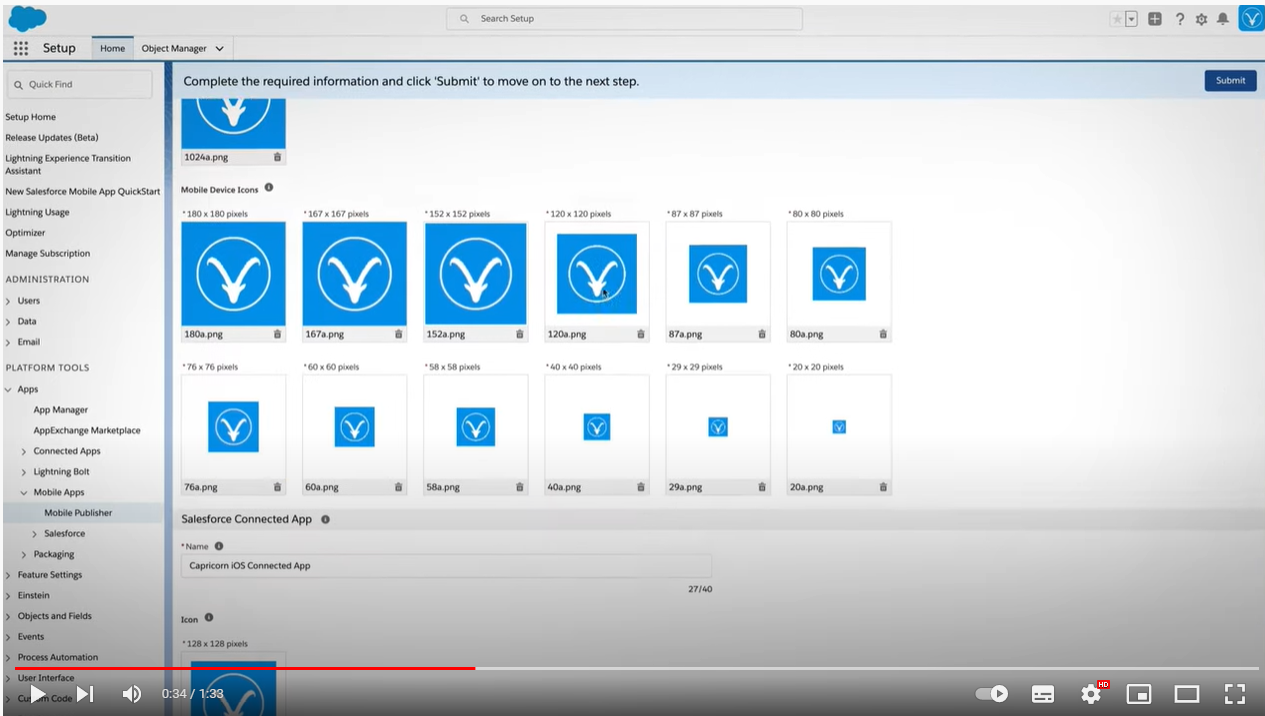Viewport: 1265px width, 716px height.
Task: Remove the 120a.png icon file
Action: pyautogui.click(x=641, y=334)
